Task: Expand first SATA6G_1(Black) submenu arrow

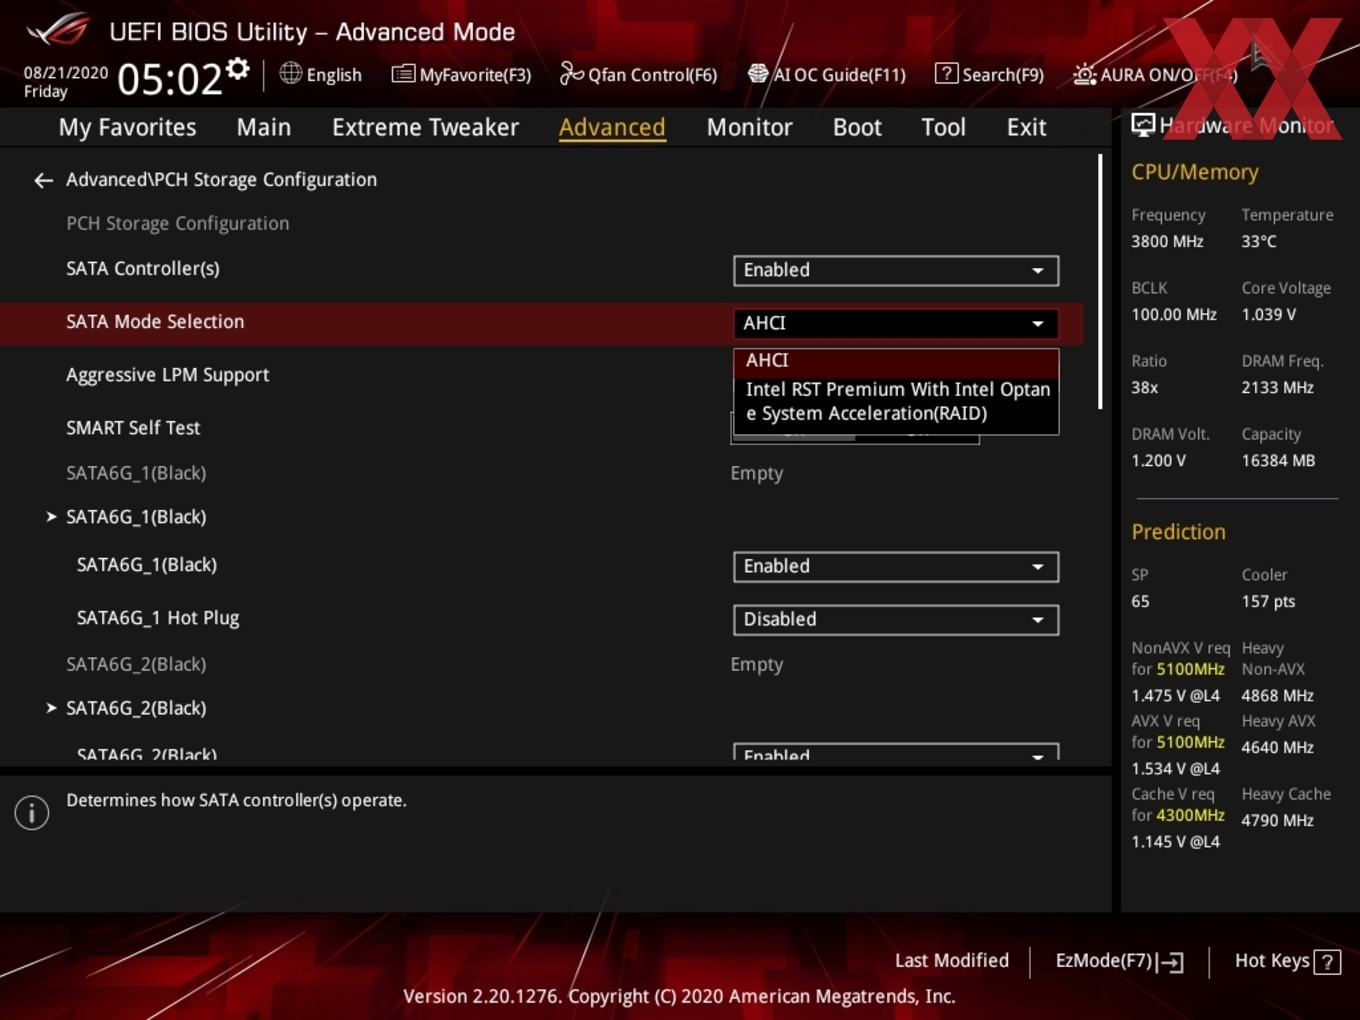Action: [51, 517]
